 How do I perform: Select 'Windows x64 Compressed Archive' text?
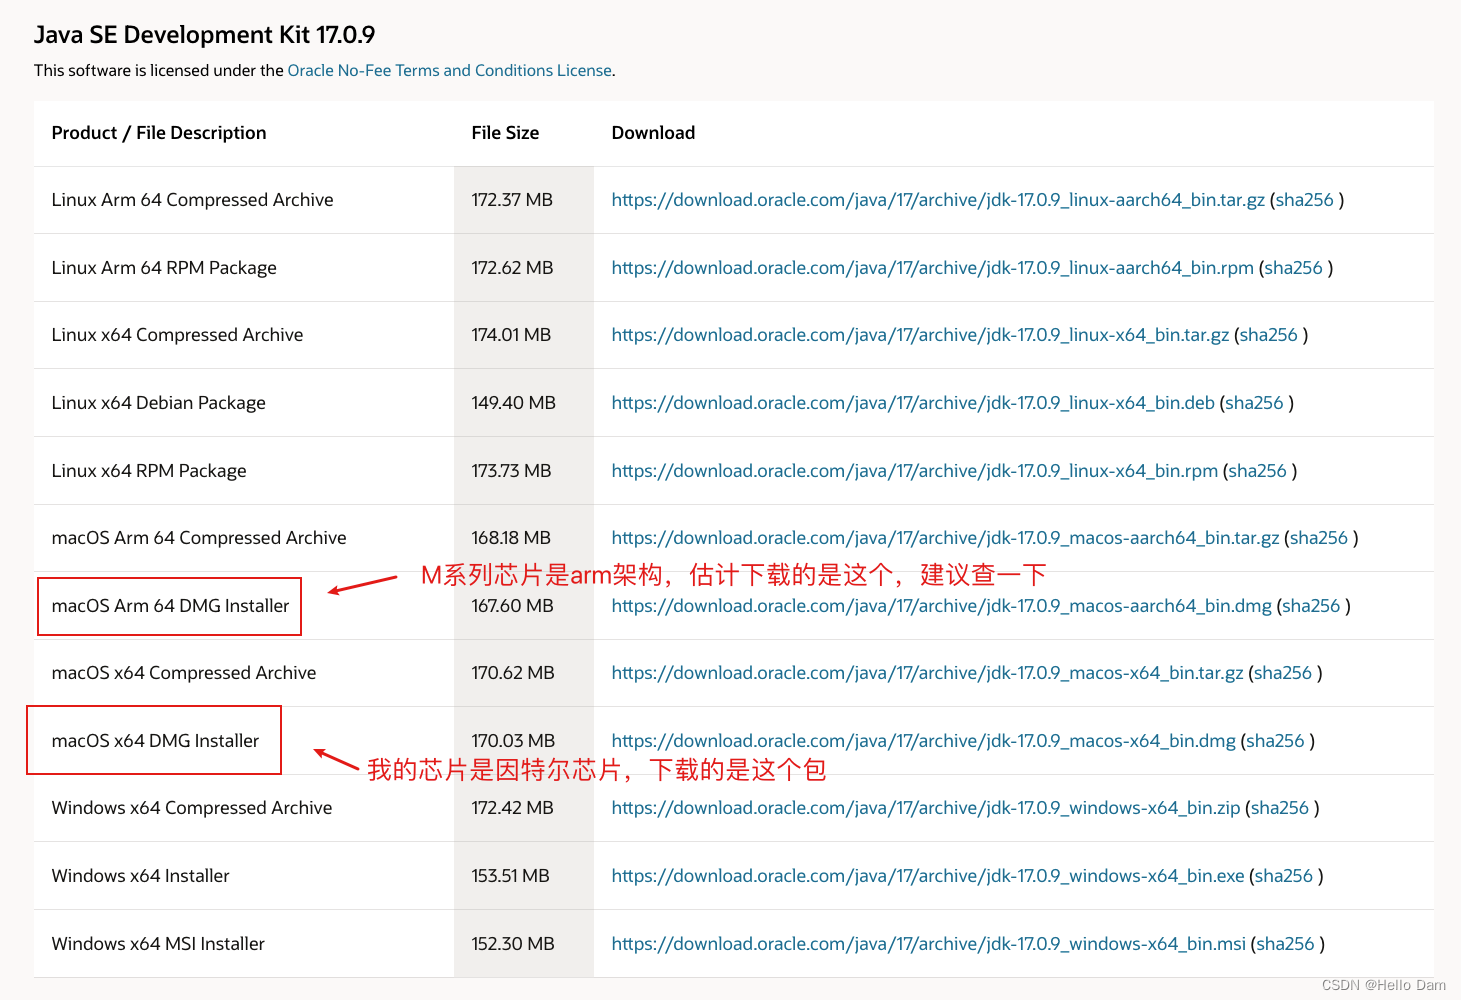click(x=192, y=808)
